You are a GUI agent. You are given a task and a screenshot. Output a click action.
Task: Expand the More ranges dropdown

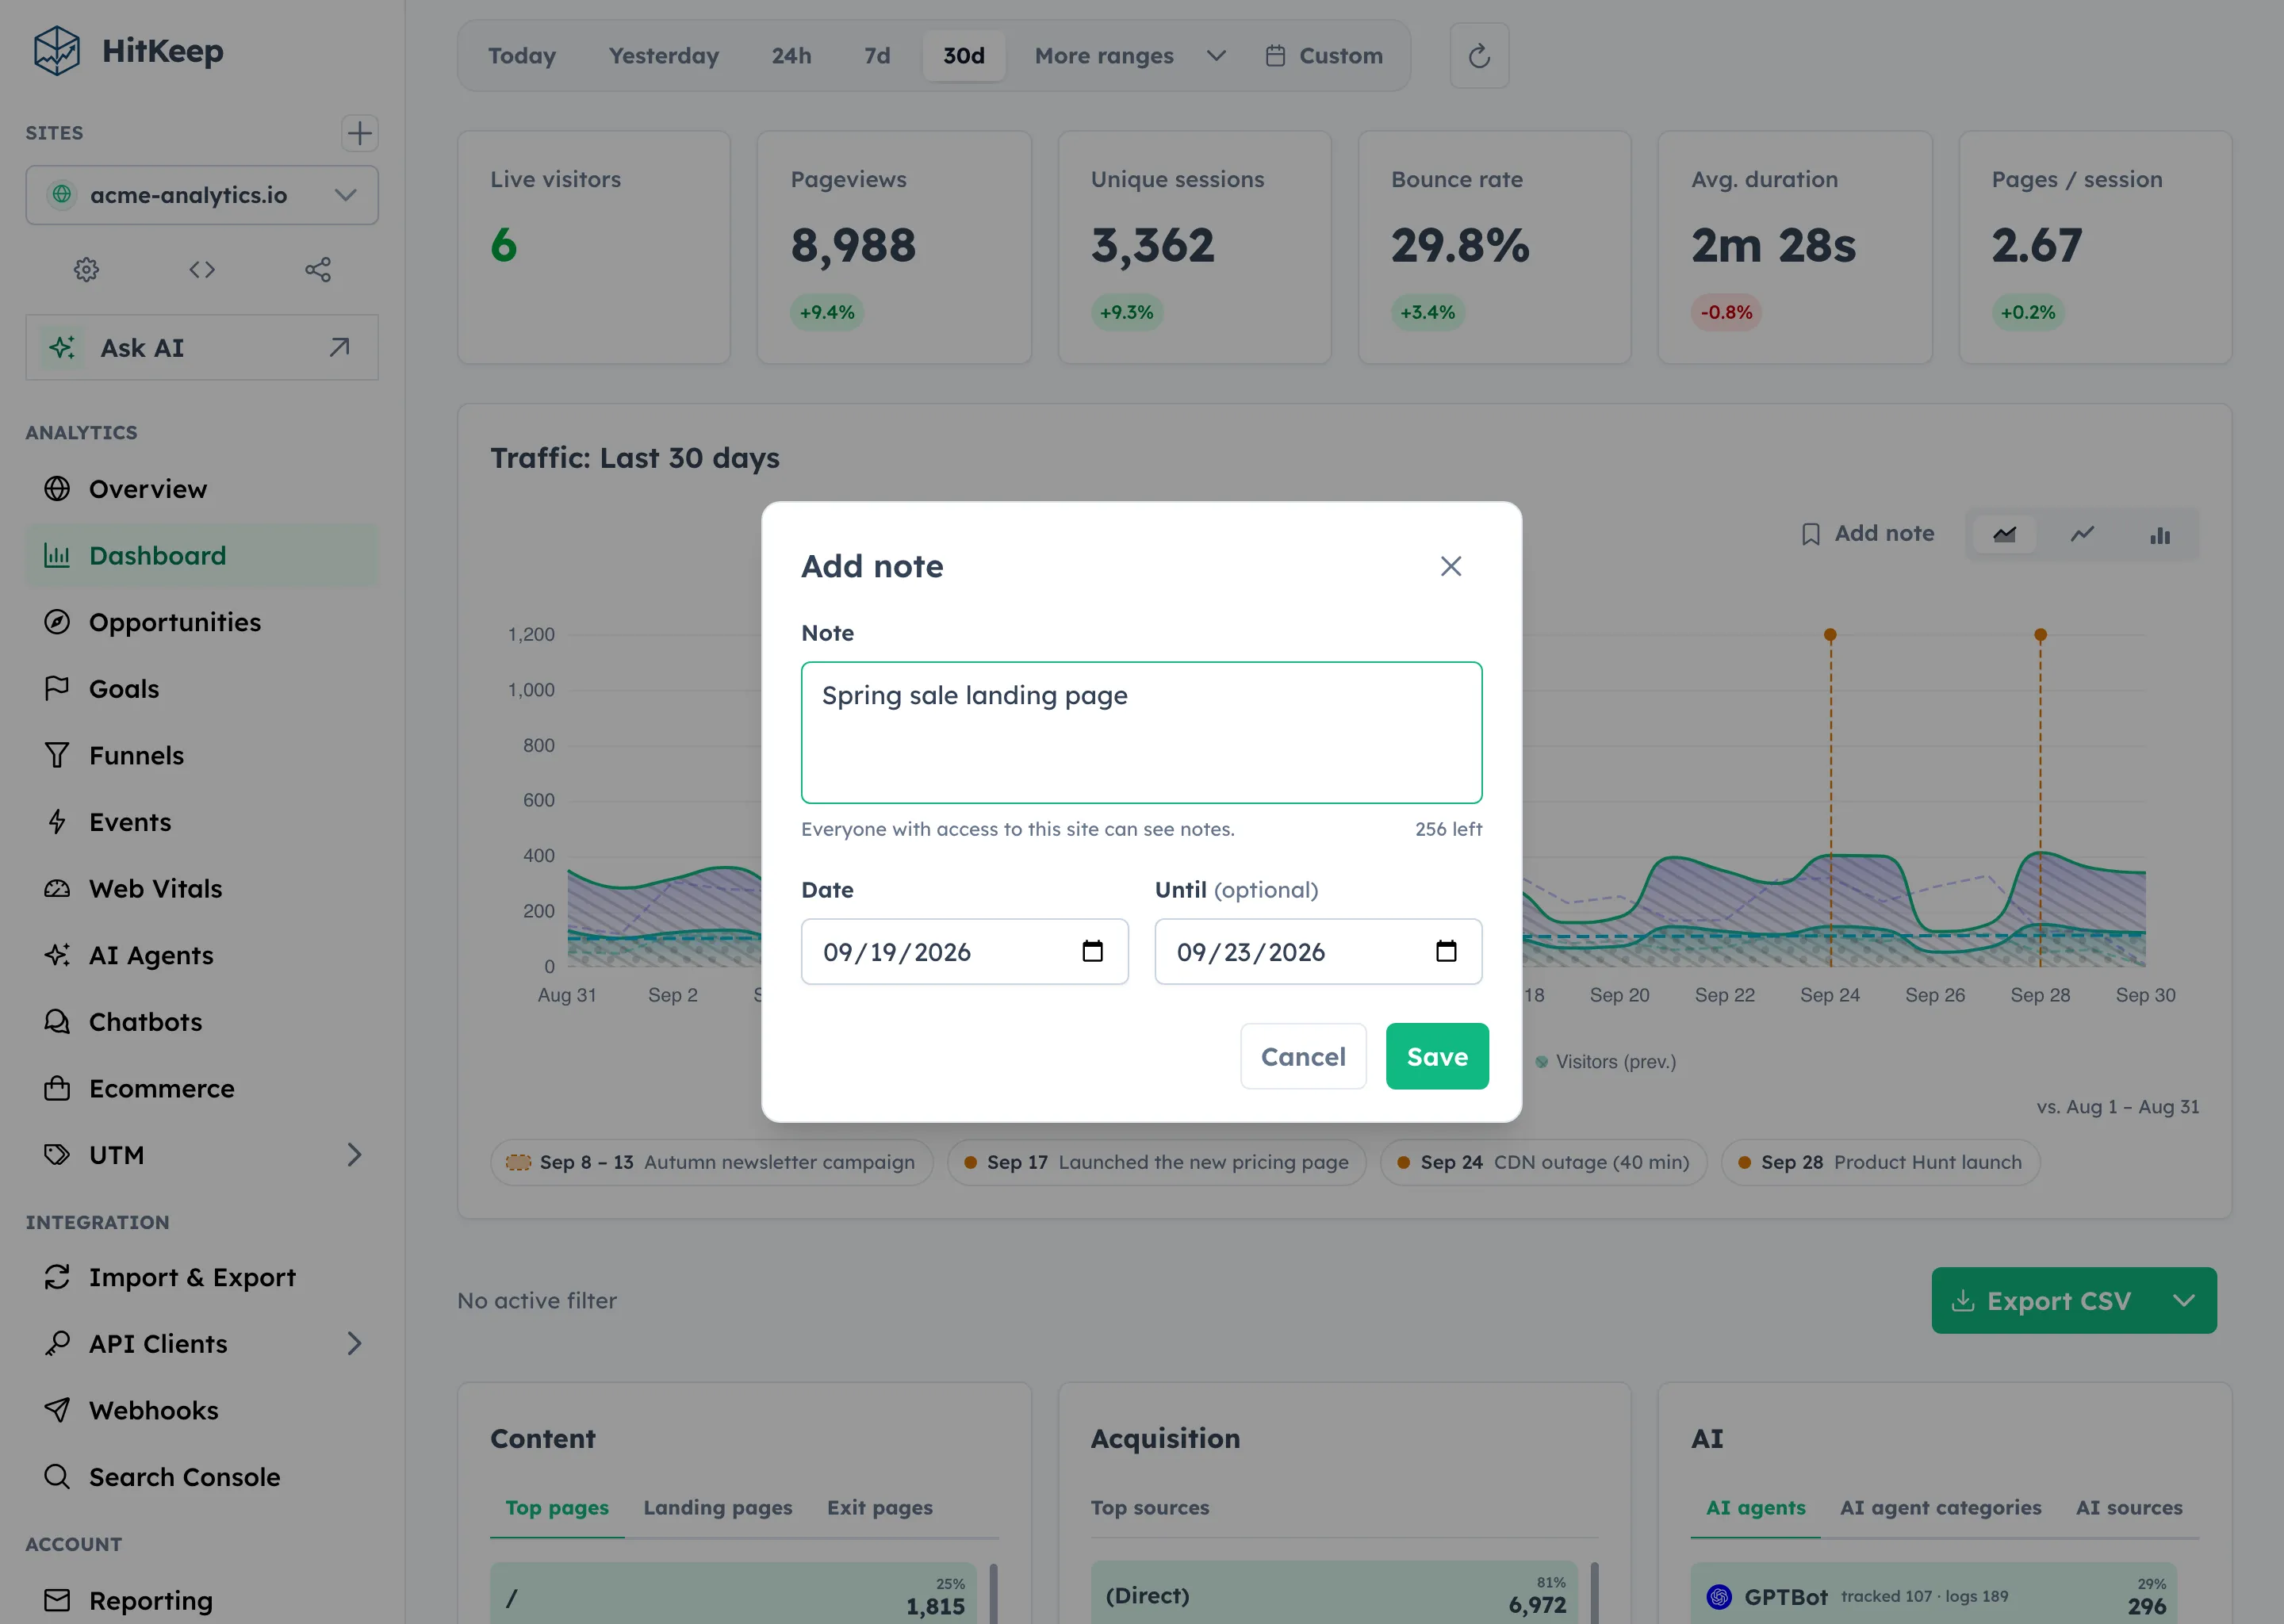[x=1130, y=56]
